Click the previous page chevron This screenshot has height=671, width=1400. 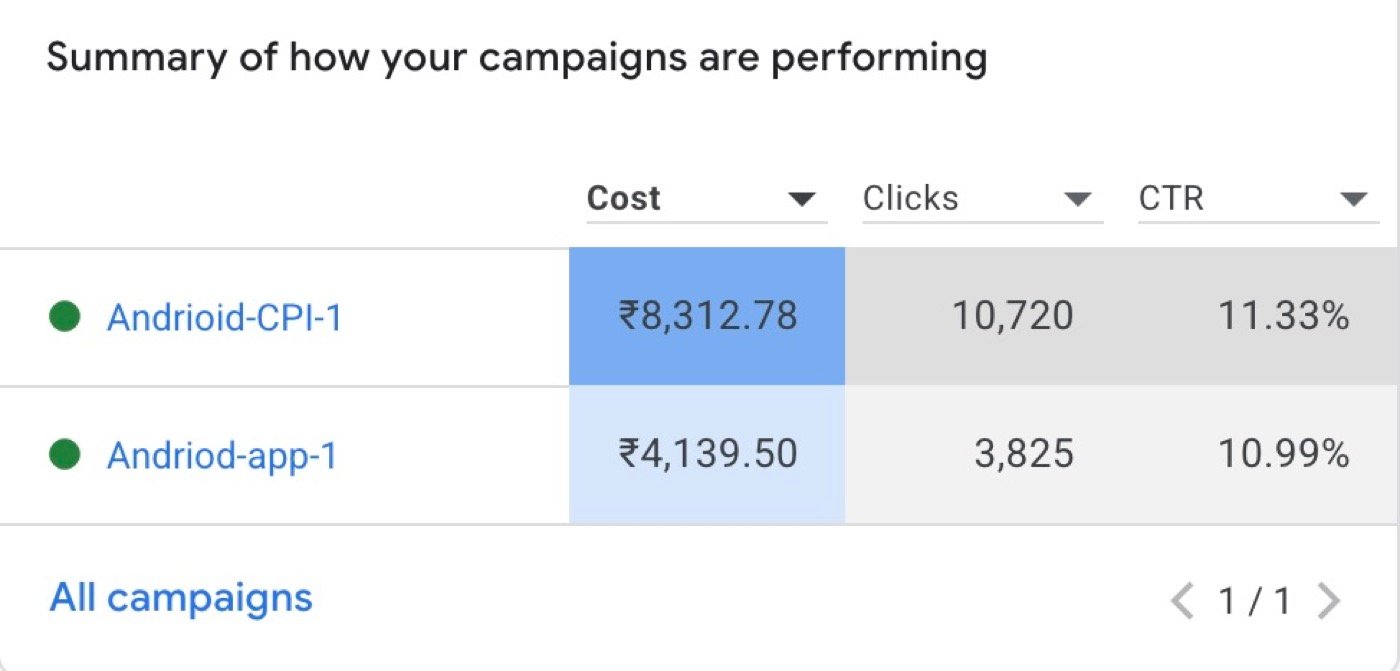[x=1183, y=601]
